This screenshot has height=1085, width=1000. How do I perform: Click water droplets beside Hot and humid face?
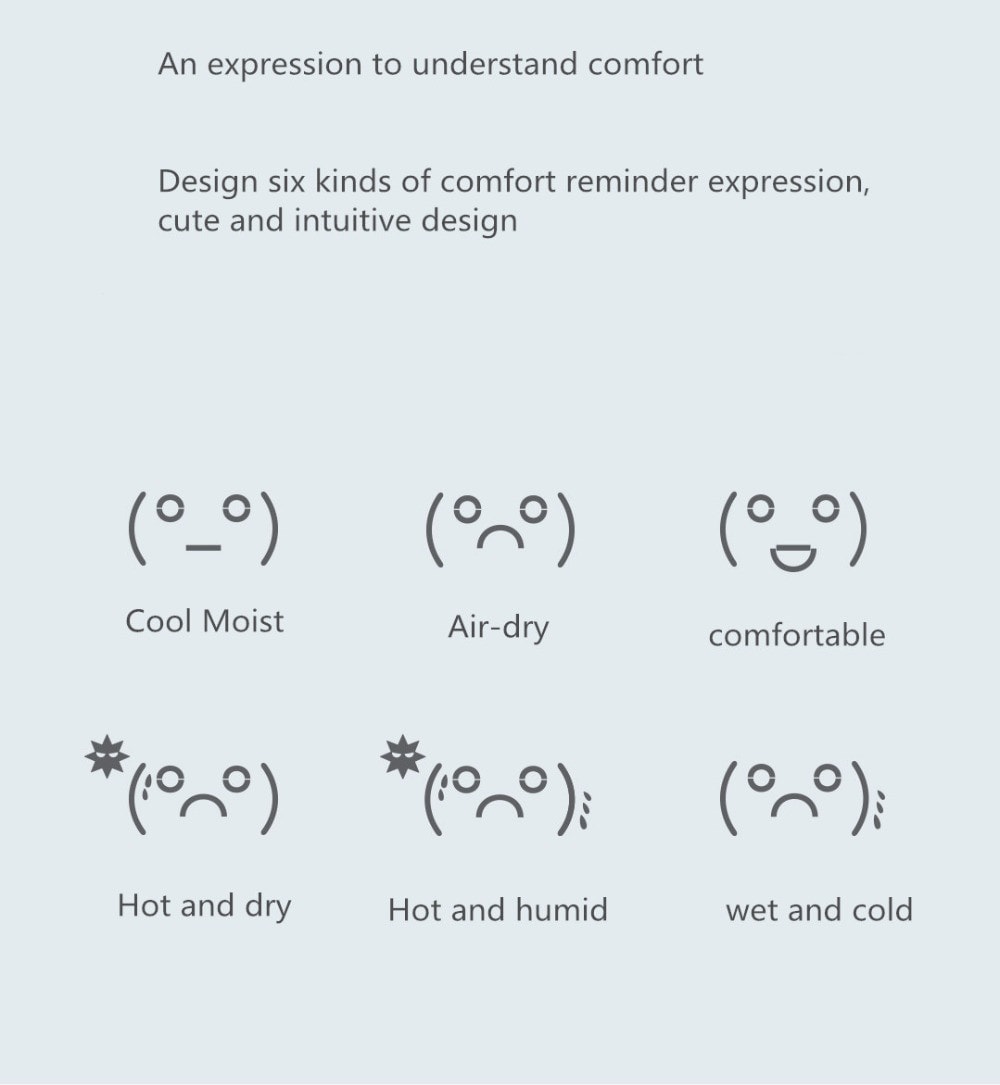click(585, 810)
